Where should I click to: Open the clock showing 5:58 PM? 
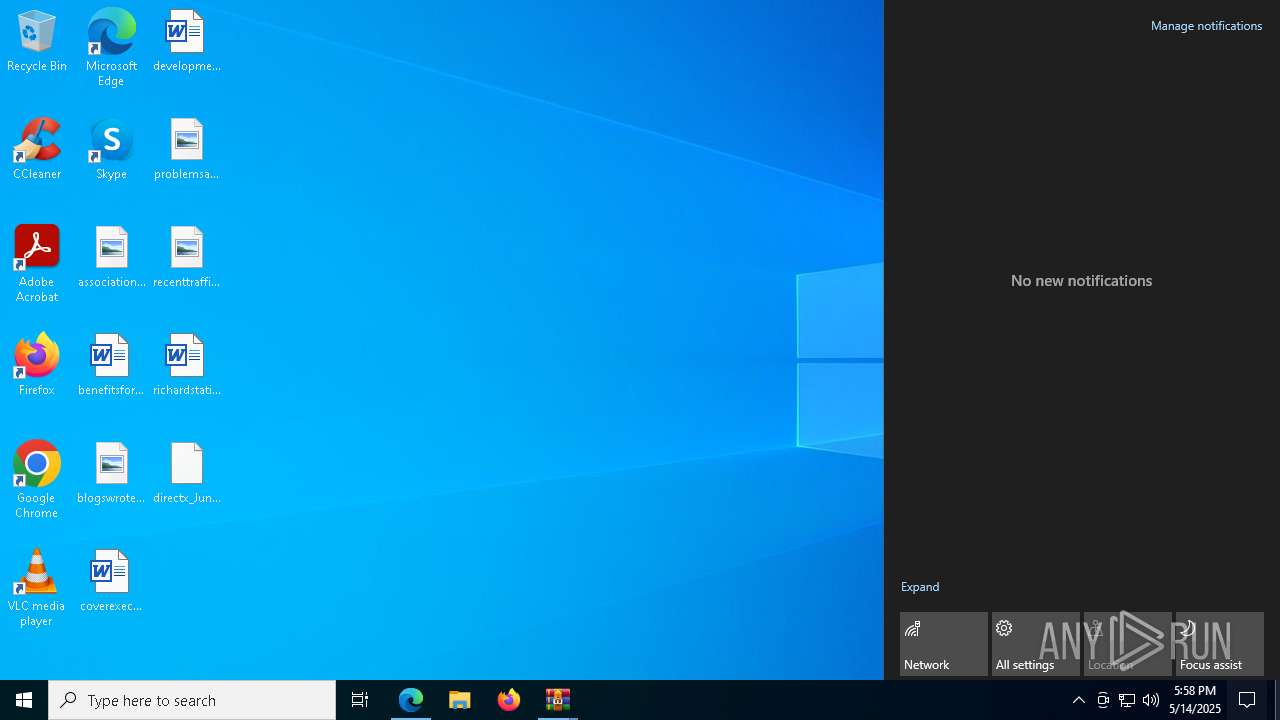[1195, 700]
